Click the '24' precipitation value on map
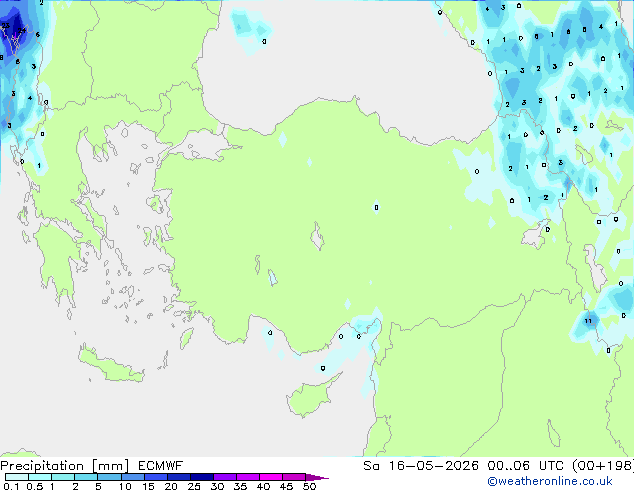This screenshot has width=634, height=490. (21, 30)
